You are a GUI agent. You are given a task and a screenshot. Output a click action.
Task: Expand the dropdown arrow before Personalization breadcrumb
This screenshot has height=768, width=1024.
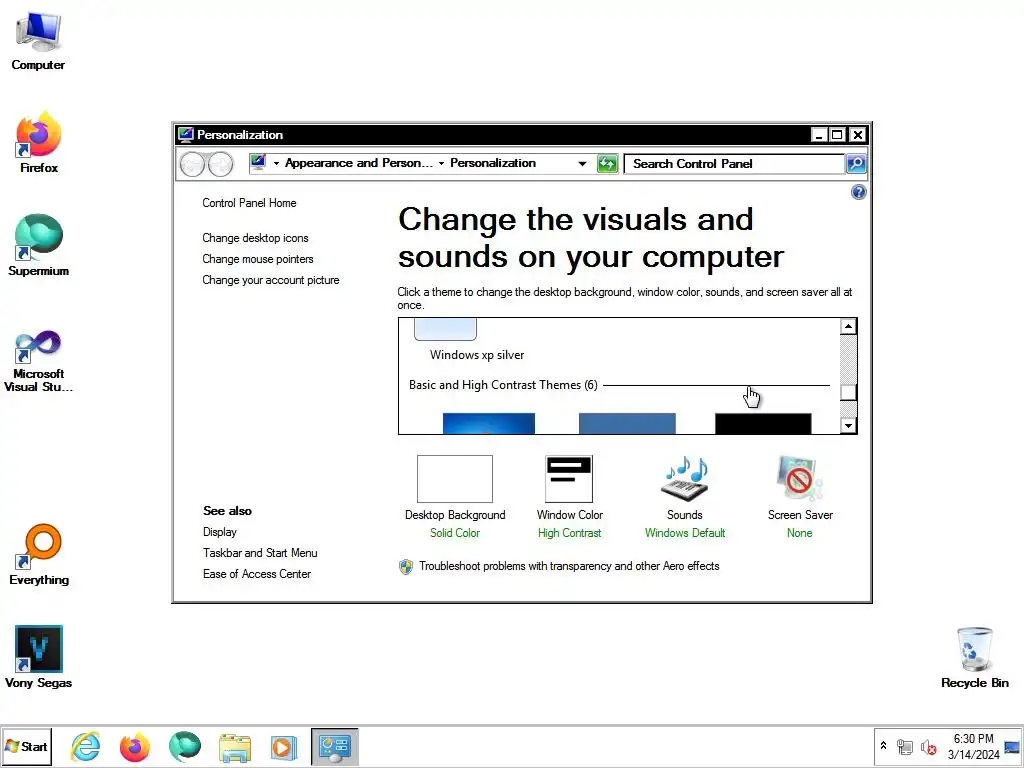click(x=441, y=163)
